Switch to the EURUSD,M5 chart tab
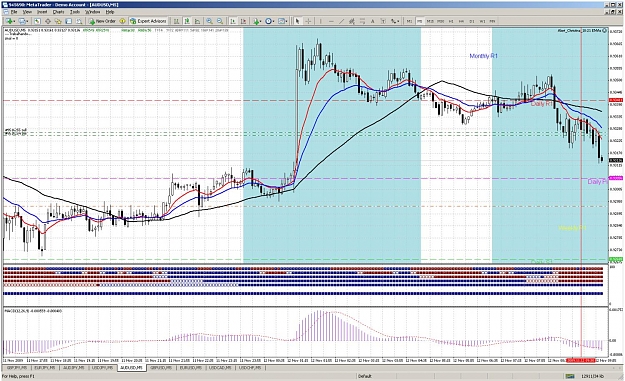The height and width of the screenshot is (381, 625). (x=191, y=368)
